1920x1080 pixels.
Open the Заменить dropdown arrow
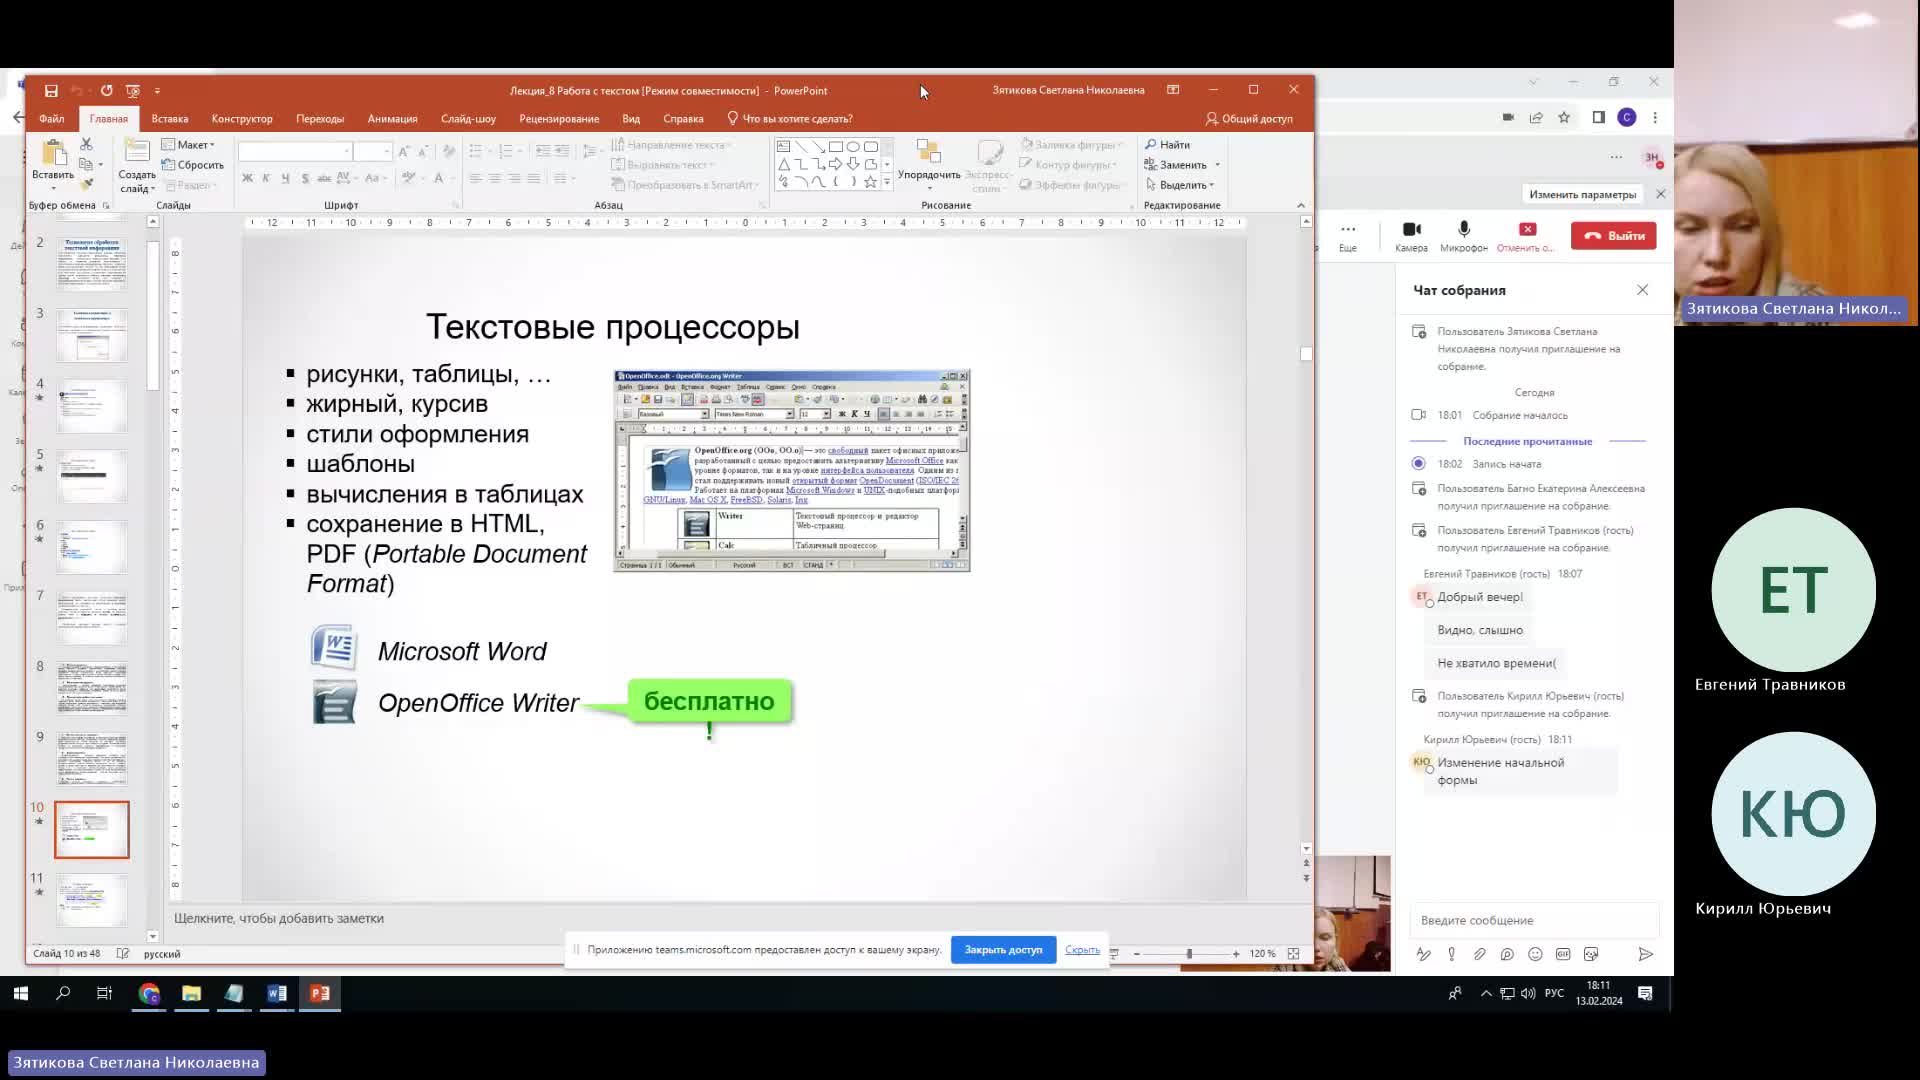1217,165
